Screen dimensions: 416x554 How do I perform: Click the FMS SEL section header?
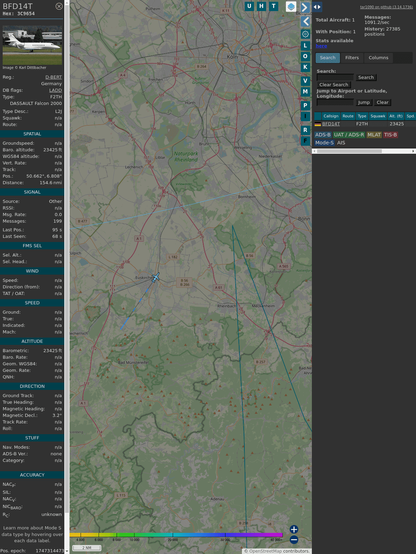point(32,246)
